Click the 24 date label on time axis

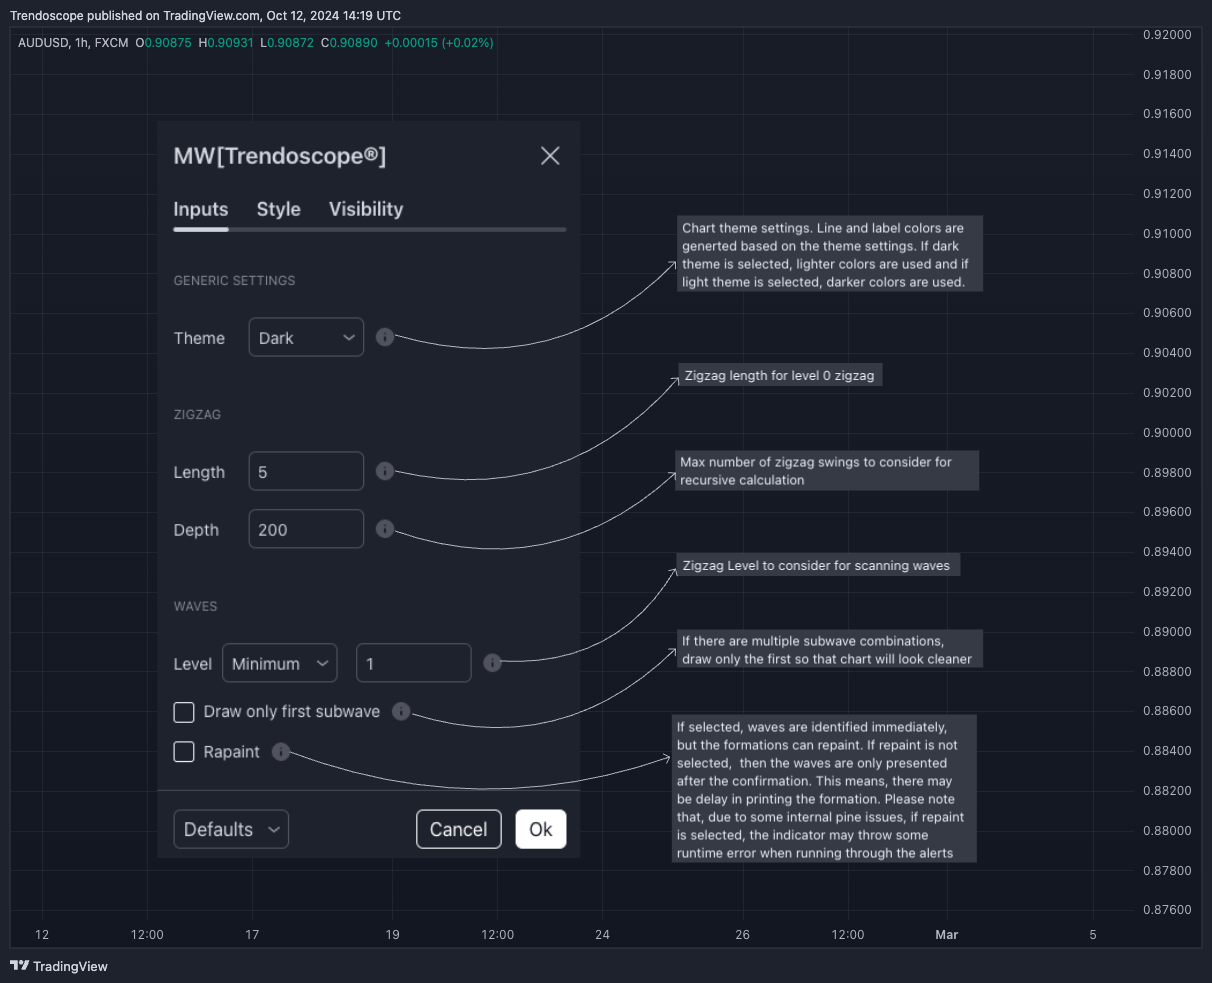coord(602,935)
